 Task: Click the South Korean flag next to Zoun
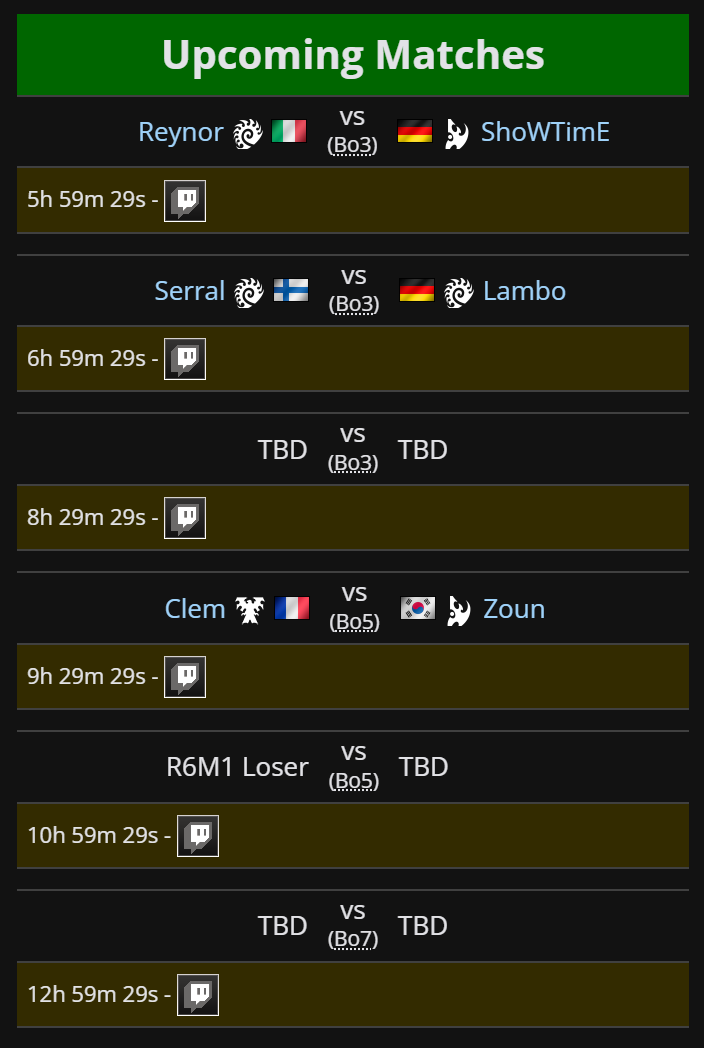(418, 608)
